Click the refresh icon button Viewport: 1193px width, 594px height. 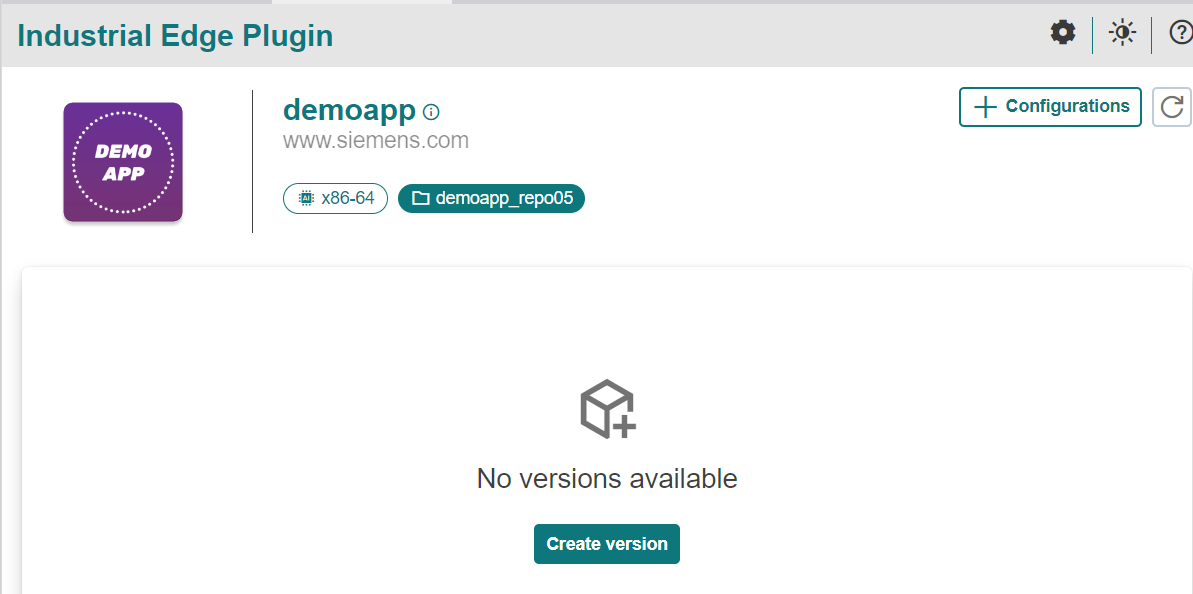(x=1171, y=107)
